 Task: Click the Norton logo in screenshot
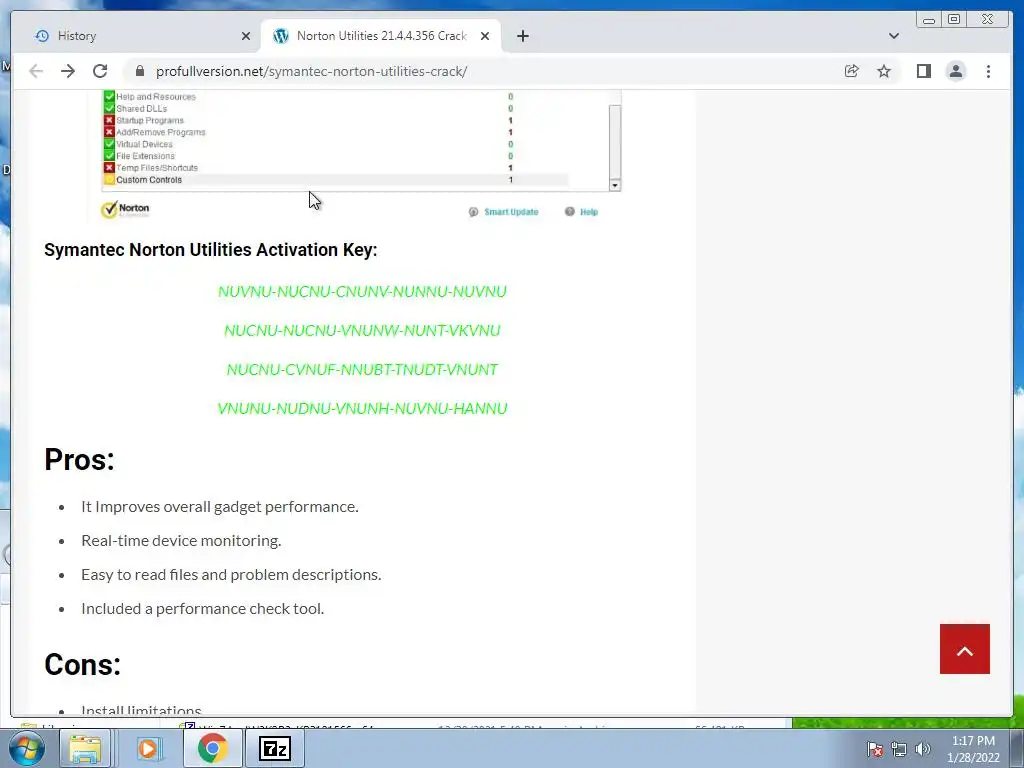(125, 210)
